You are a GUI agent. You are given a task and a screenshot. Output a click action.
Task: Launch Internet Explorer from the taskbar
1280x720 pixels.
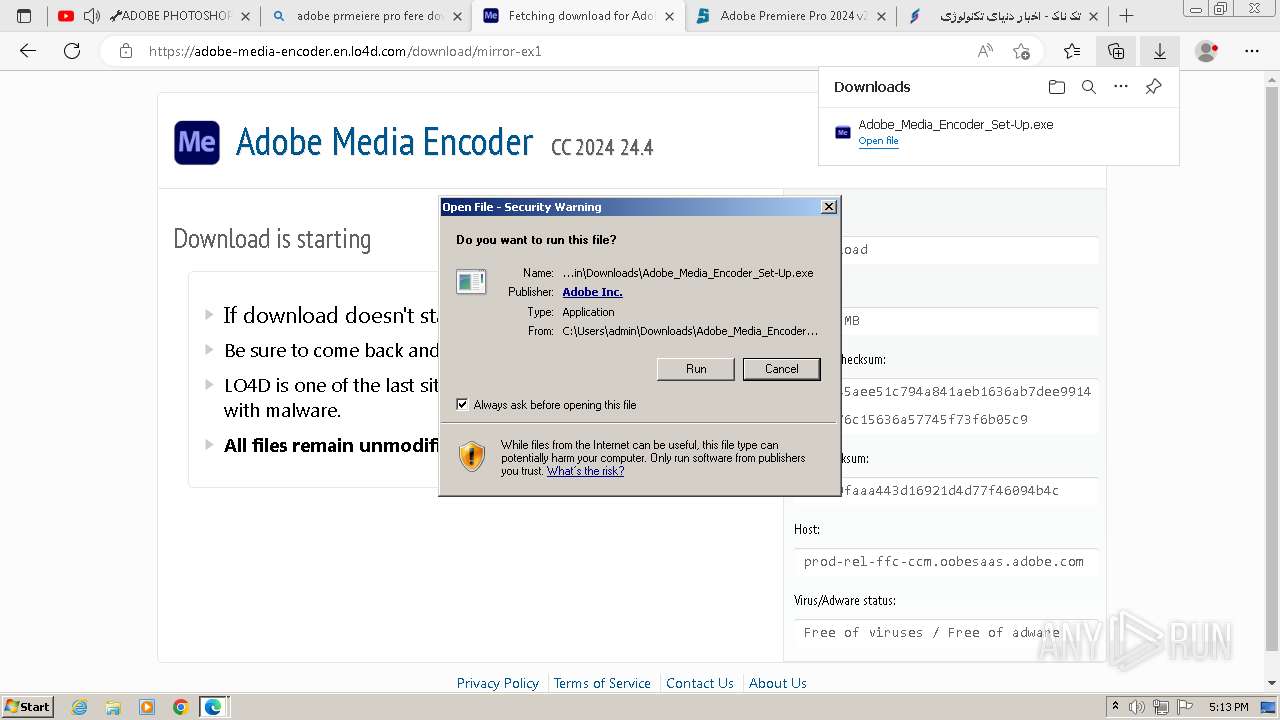pos(80,707)
